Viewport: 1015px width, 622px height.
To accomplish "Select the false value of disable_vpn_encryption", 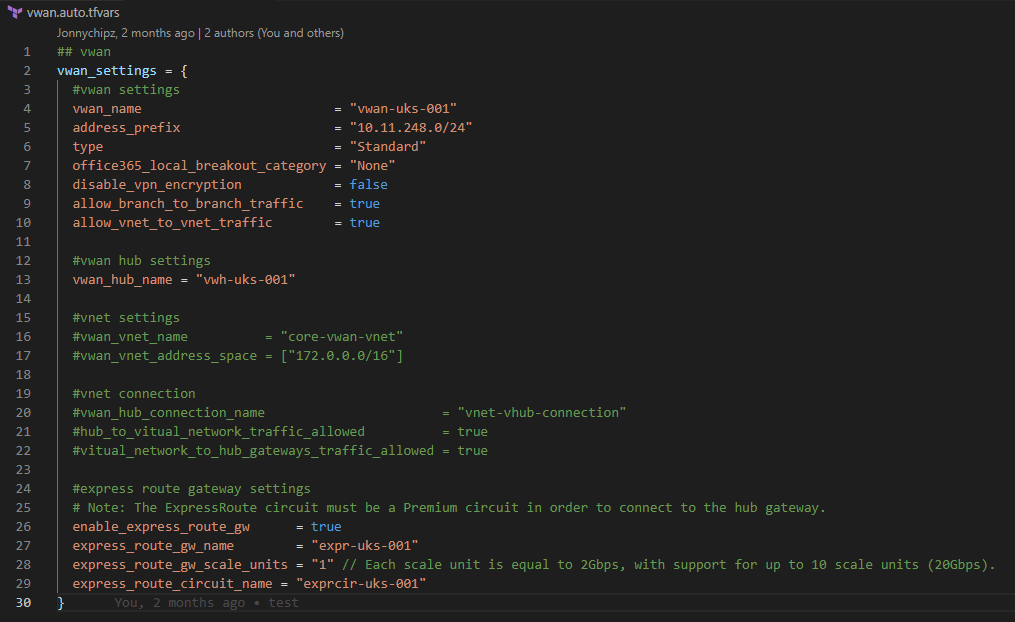I will click(x=368, y=184).
